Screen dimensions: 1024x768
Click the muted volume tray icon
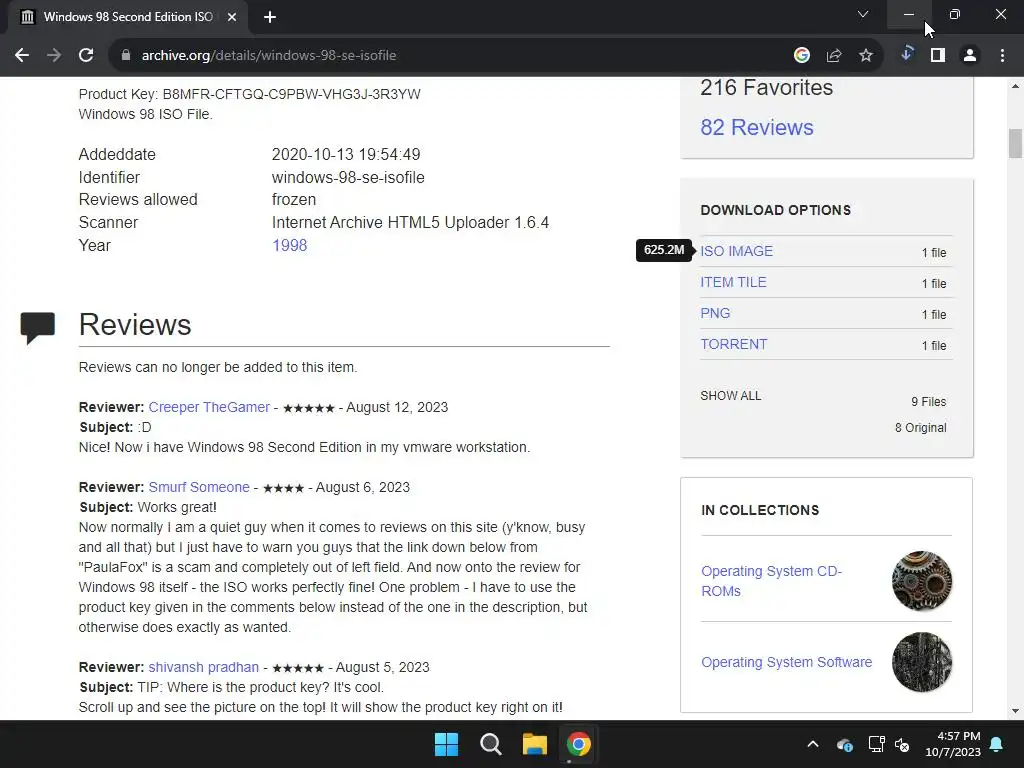point(903,744)
